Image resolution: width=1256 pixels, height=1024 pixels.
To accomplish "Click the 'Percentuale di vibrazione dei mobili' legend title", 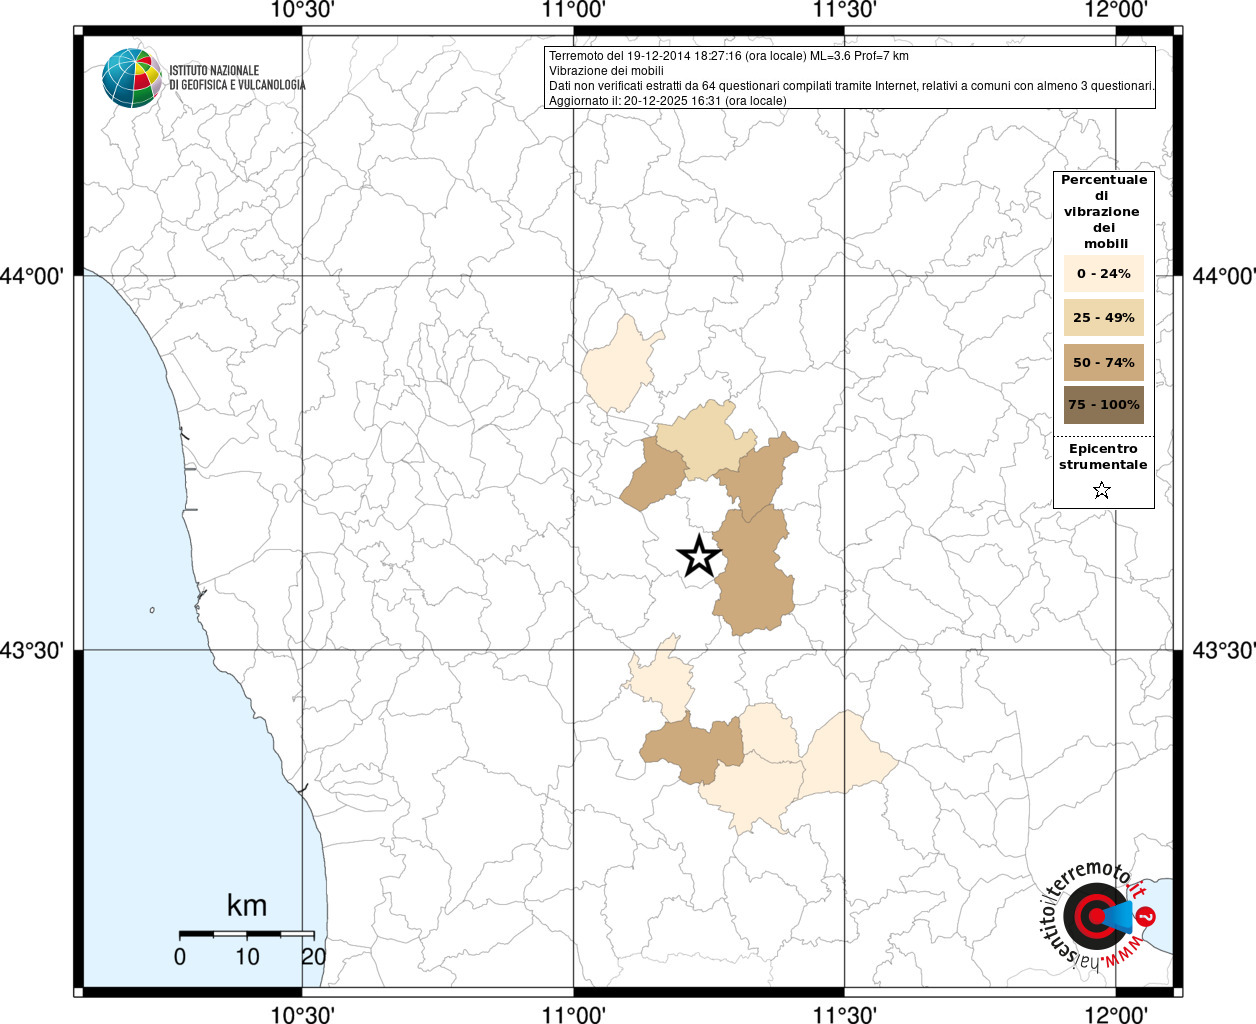I will [x=1104, y=212].
